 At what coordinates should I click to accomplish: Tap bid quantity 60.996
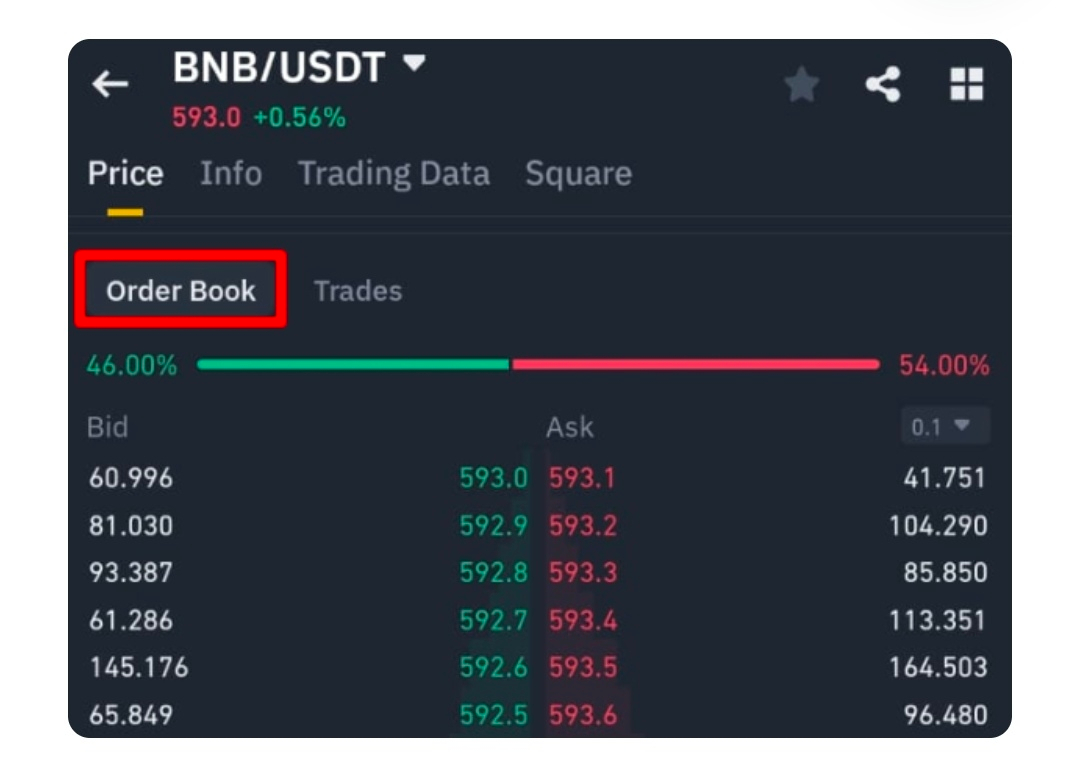(x=131, y=478)
